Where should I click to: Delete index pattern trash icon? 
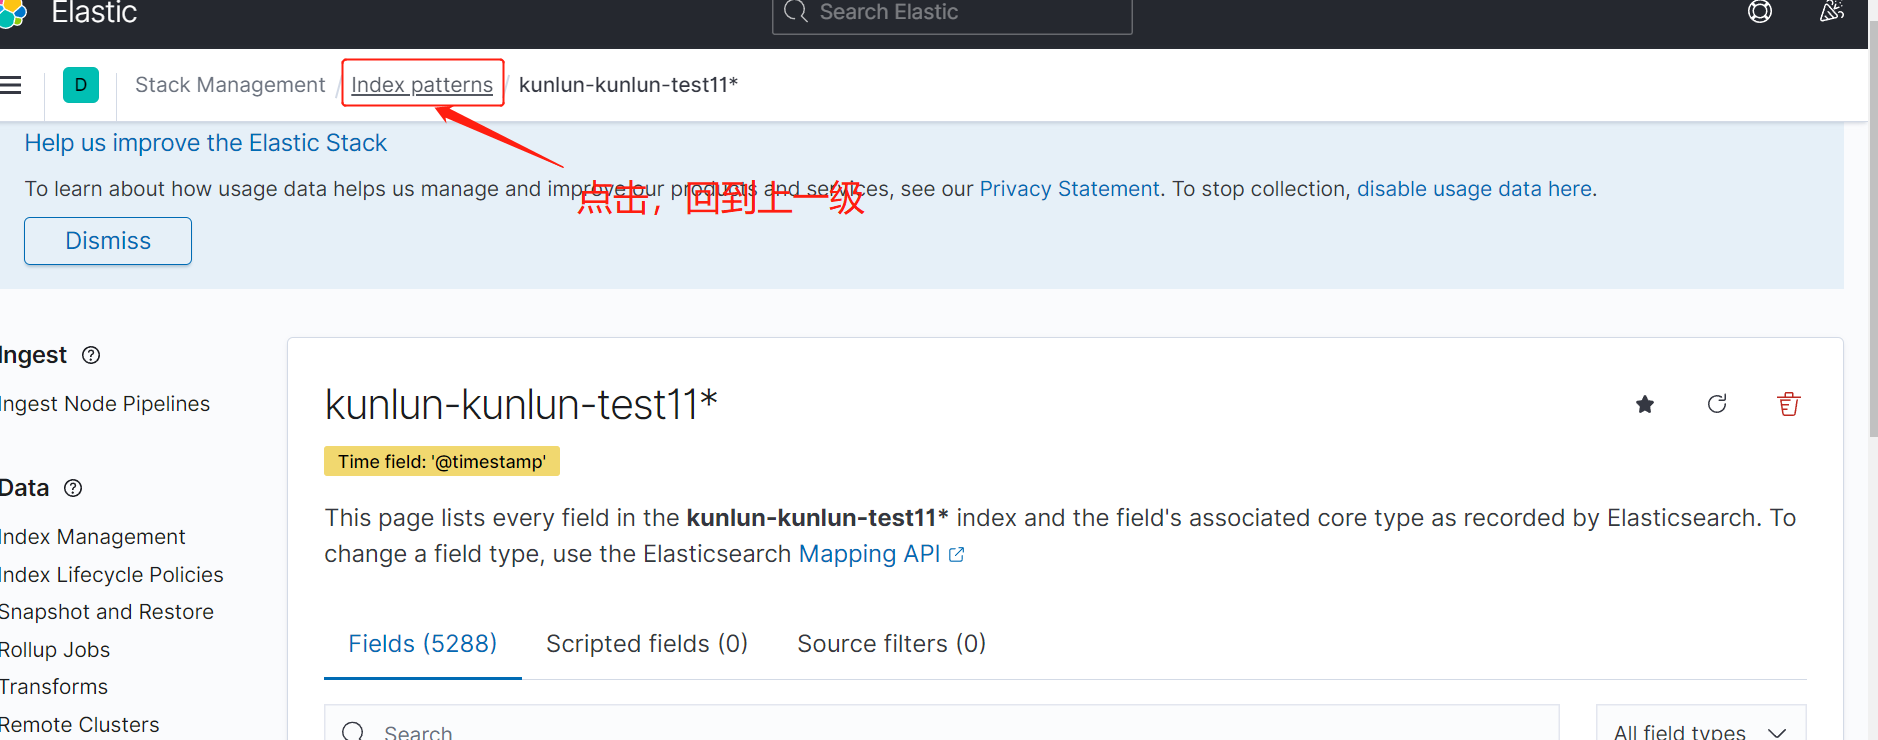click(x=1789, y=404)
